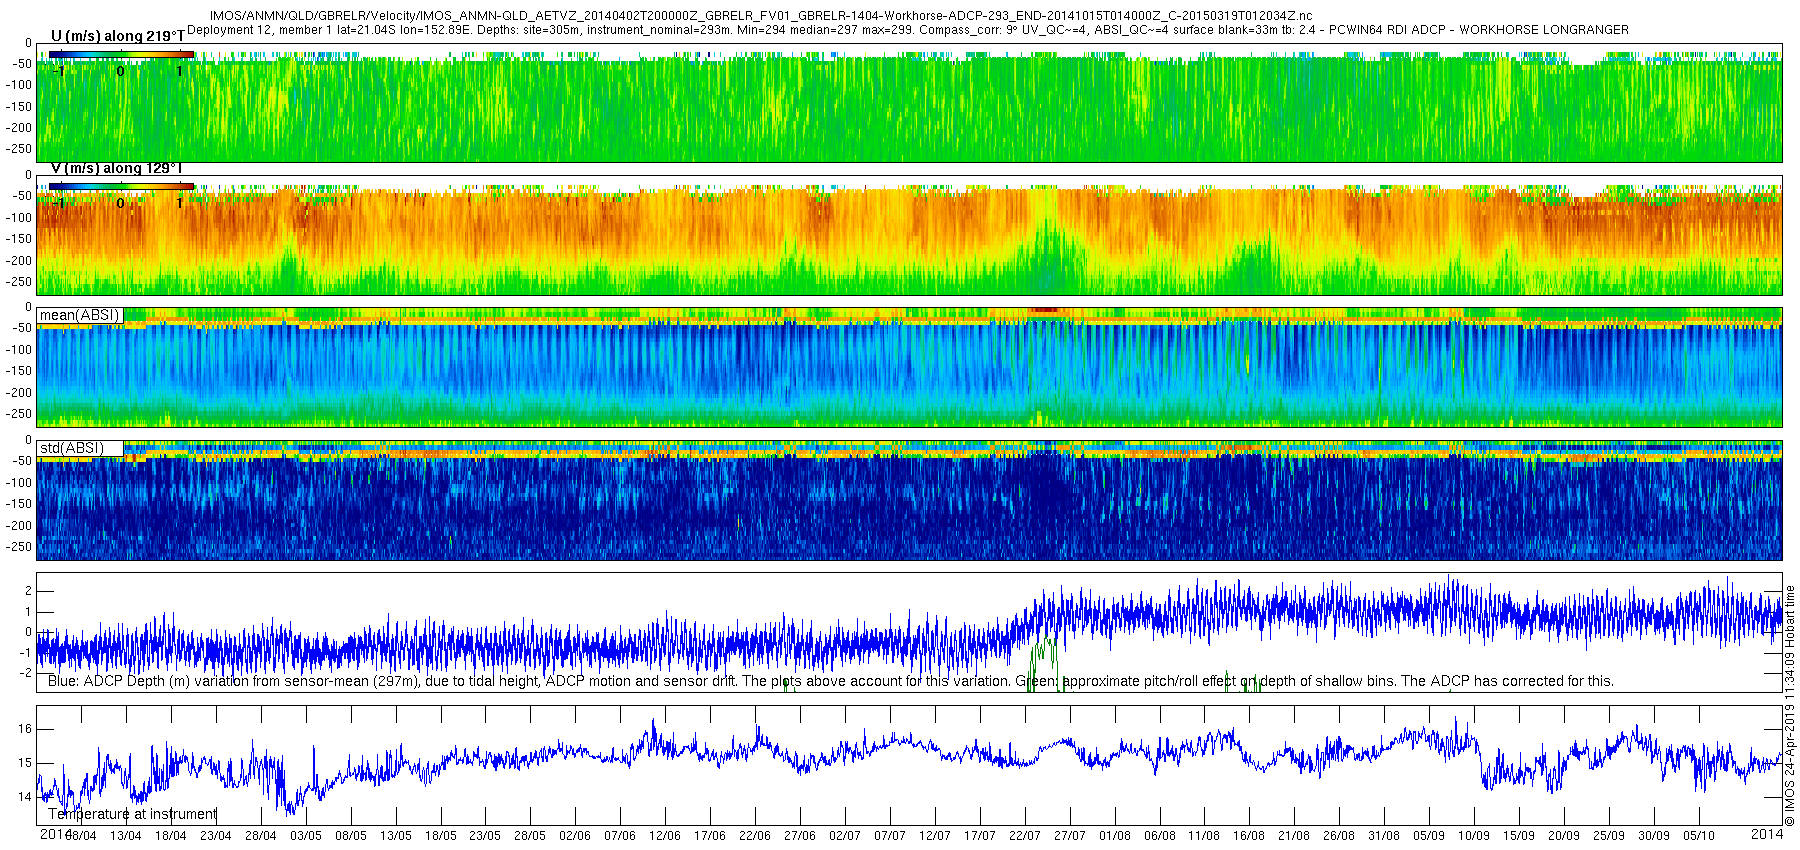Click the '14' tick on the temperature axis
Image resolution: width=1800 pixels, height=850 pixels.
pos(25,797)
